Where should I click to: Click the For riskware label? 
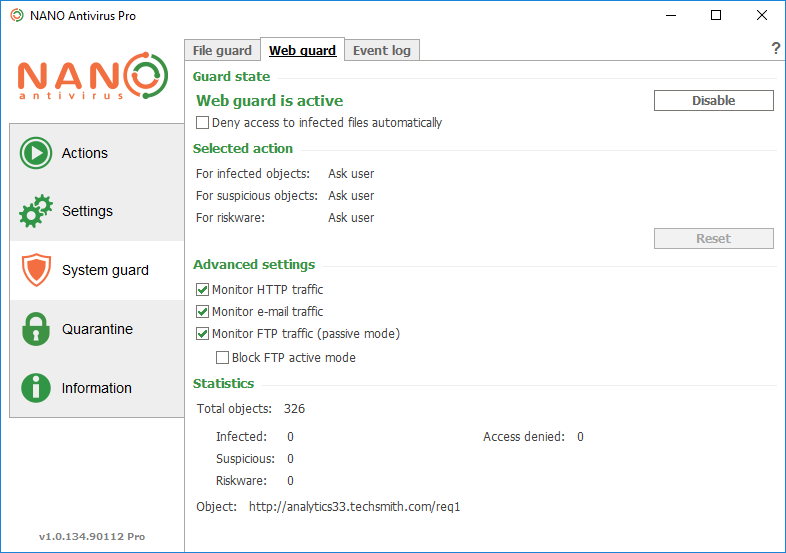(230, 218)
